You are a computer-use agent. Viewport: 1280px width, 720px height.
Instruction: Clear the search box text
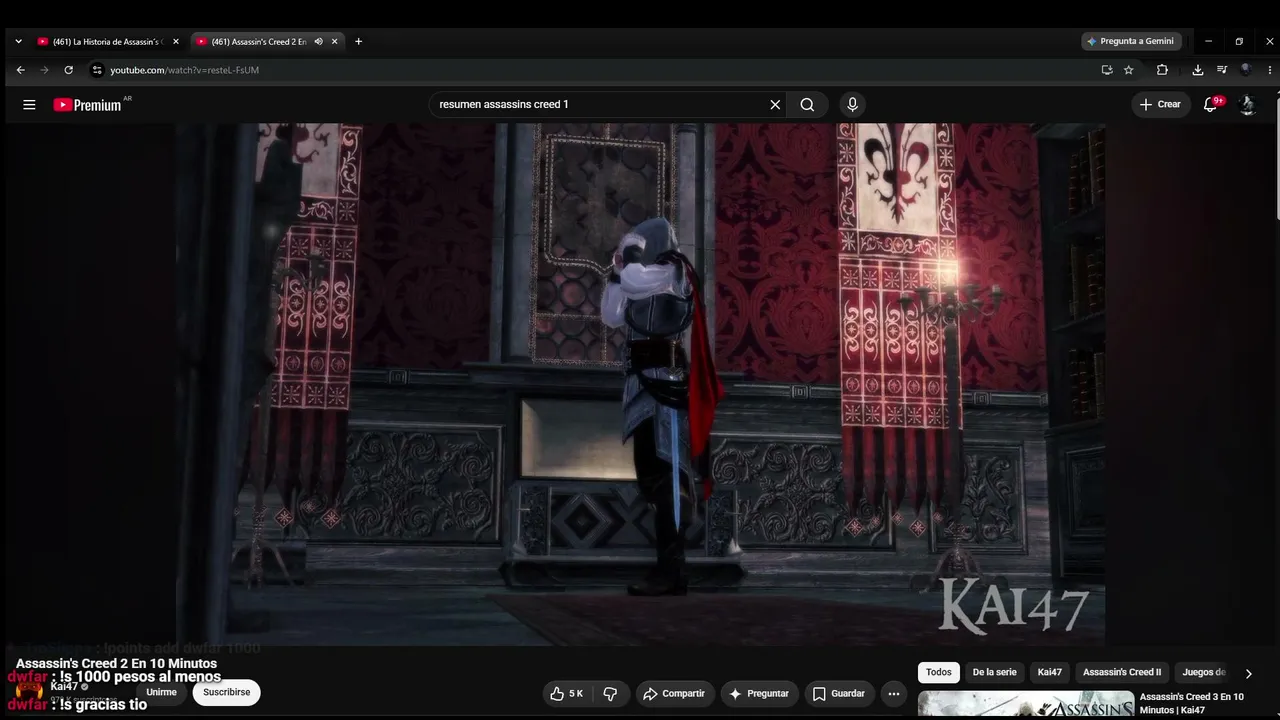pyautogui.click(x=775, y=104)
